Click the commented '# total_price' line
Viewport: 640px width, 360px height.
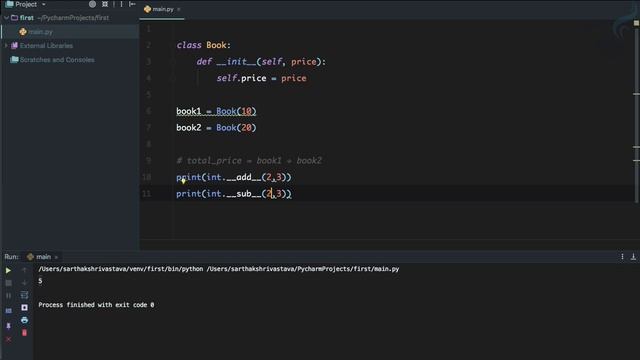tap(249, 160)
